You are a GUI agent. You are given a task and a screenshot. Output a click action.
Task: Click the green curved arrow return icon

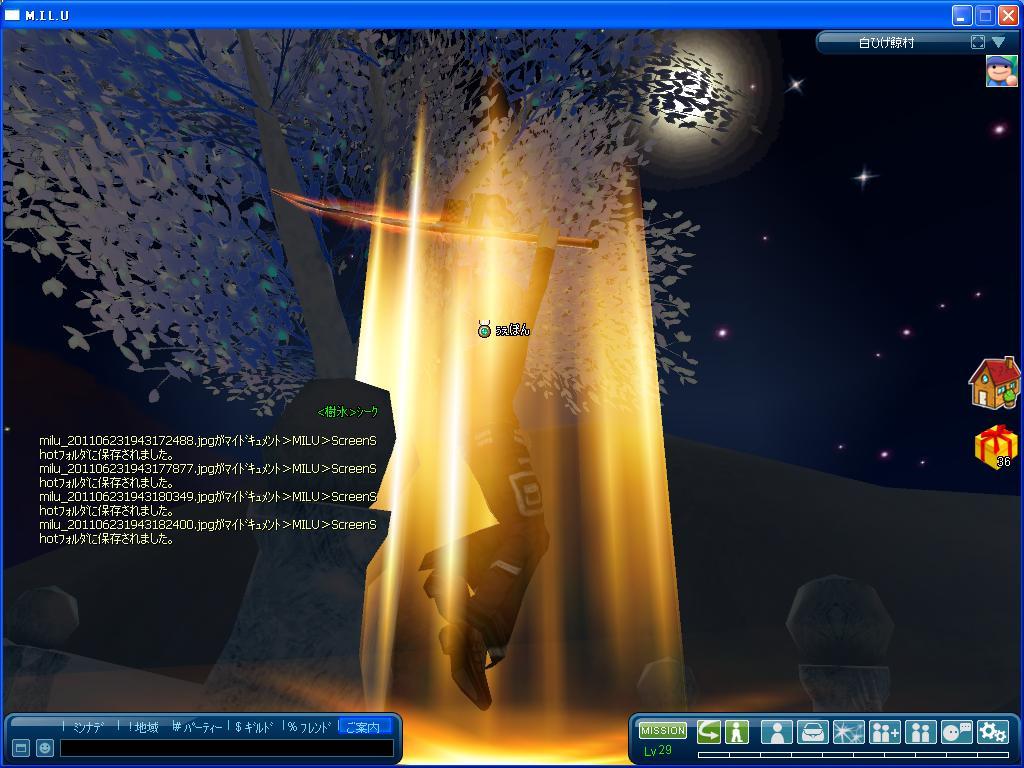coord(708,732)
